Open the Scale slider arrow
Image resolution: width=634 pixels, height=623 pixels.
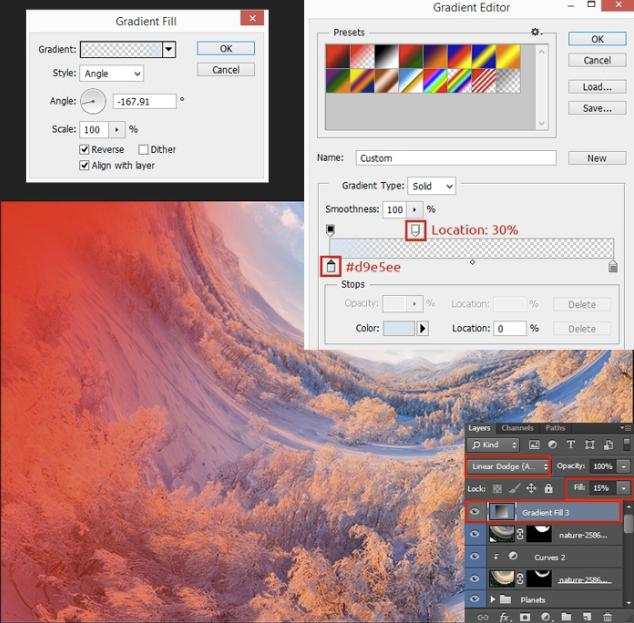point(117,130)
